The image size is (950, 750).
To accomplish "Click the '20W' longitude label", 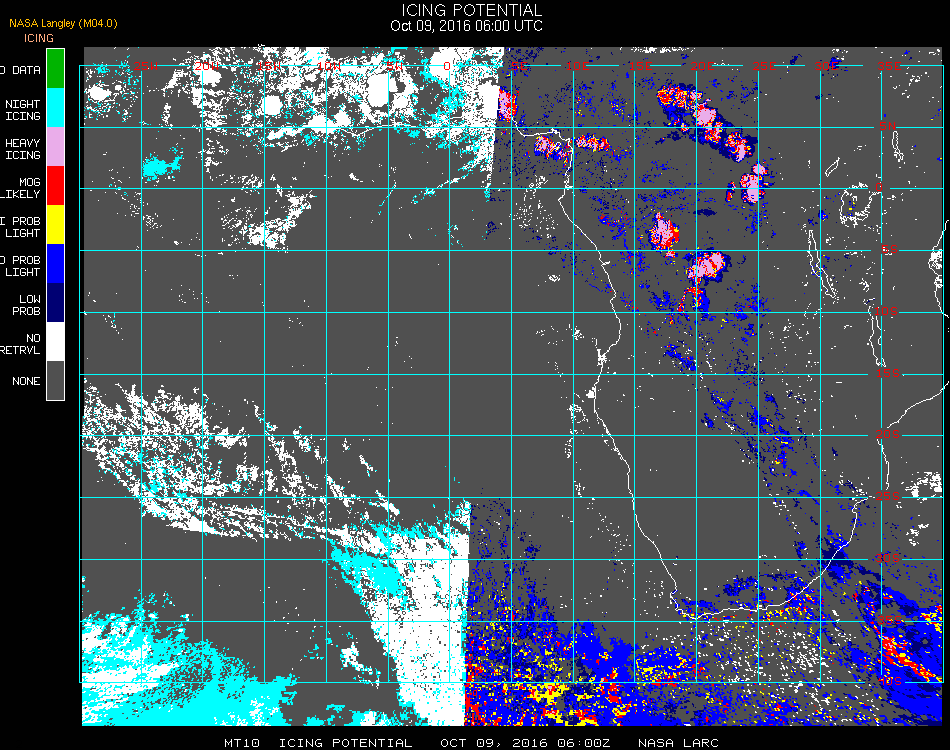I will coord(206,65).
